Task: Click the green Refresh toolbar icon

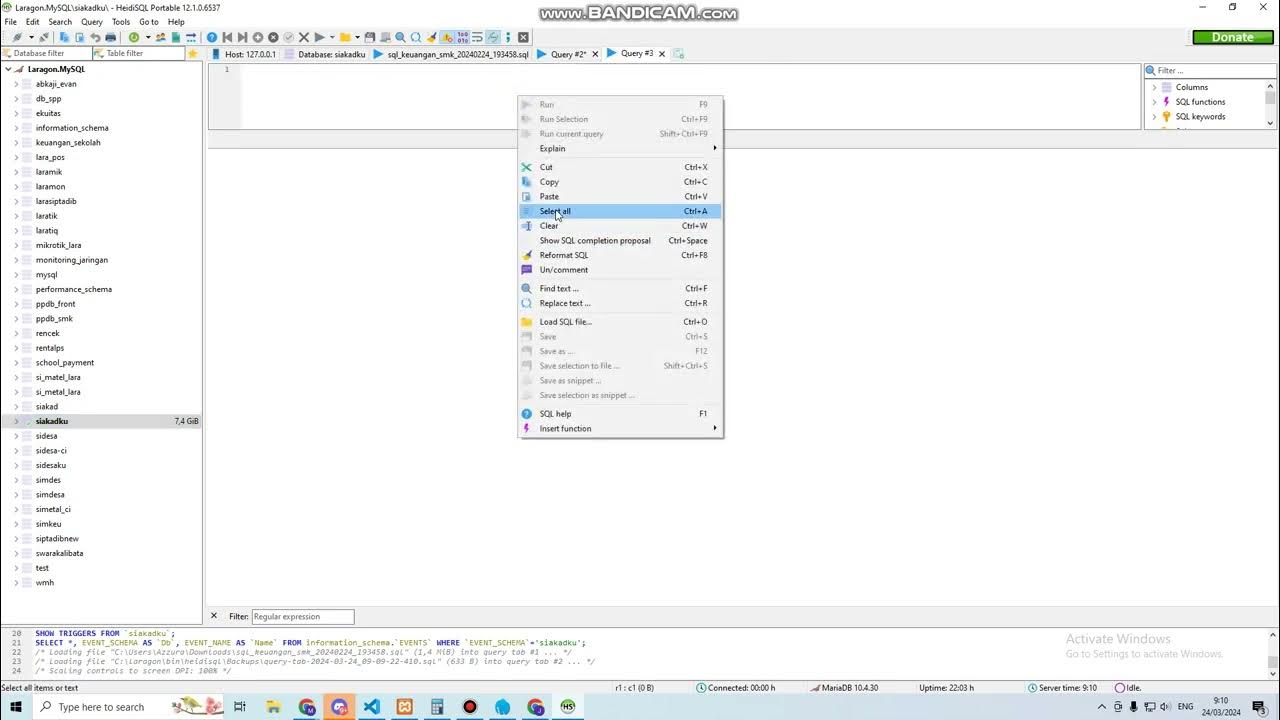Action: (x=134, y=37)
